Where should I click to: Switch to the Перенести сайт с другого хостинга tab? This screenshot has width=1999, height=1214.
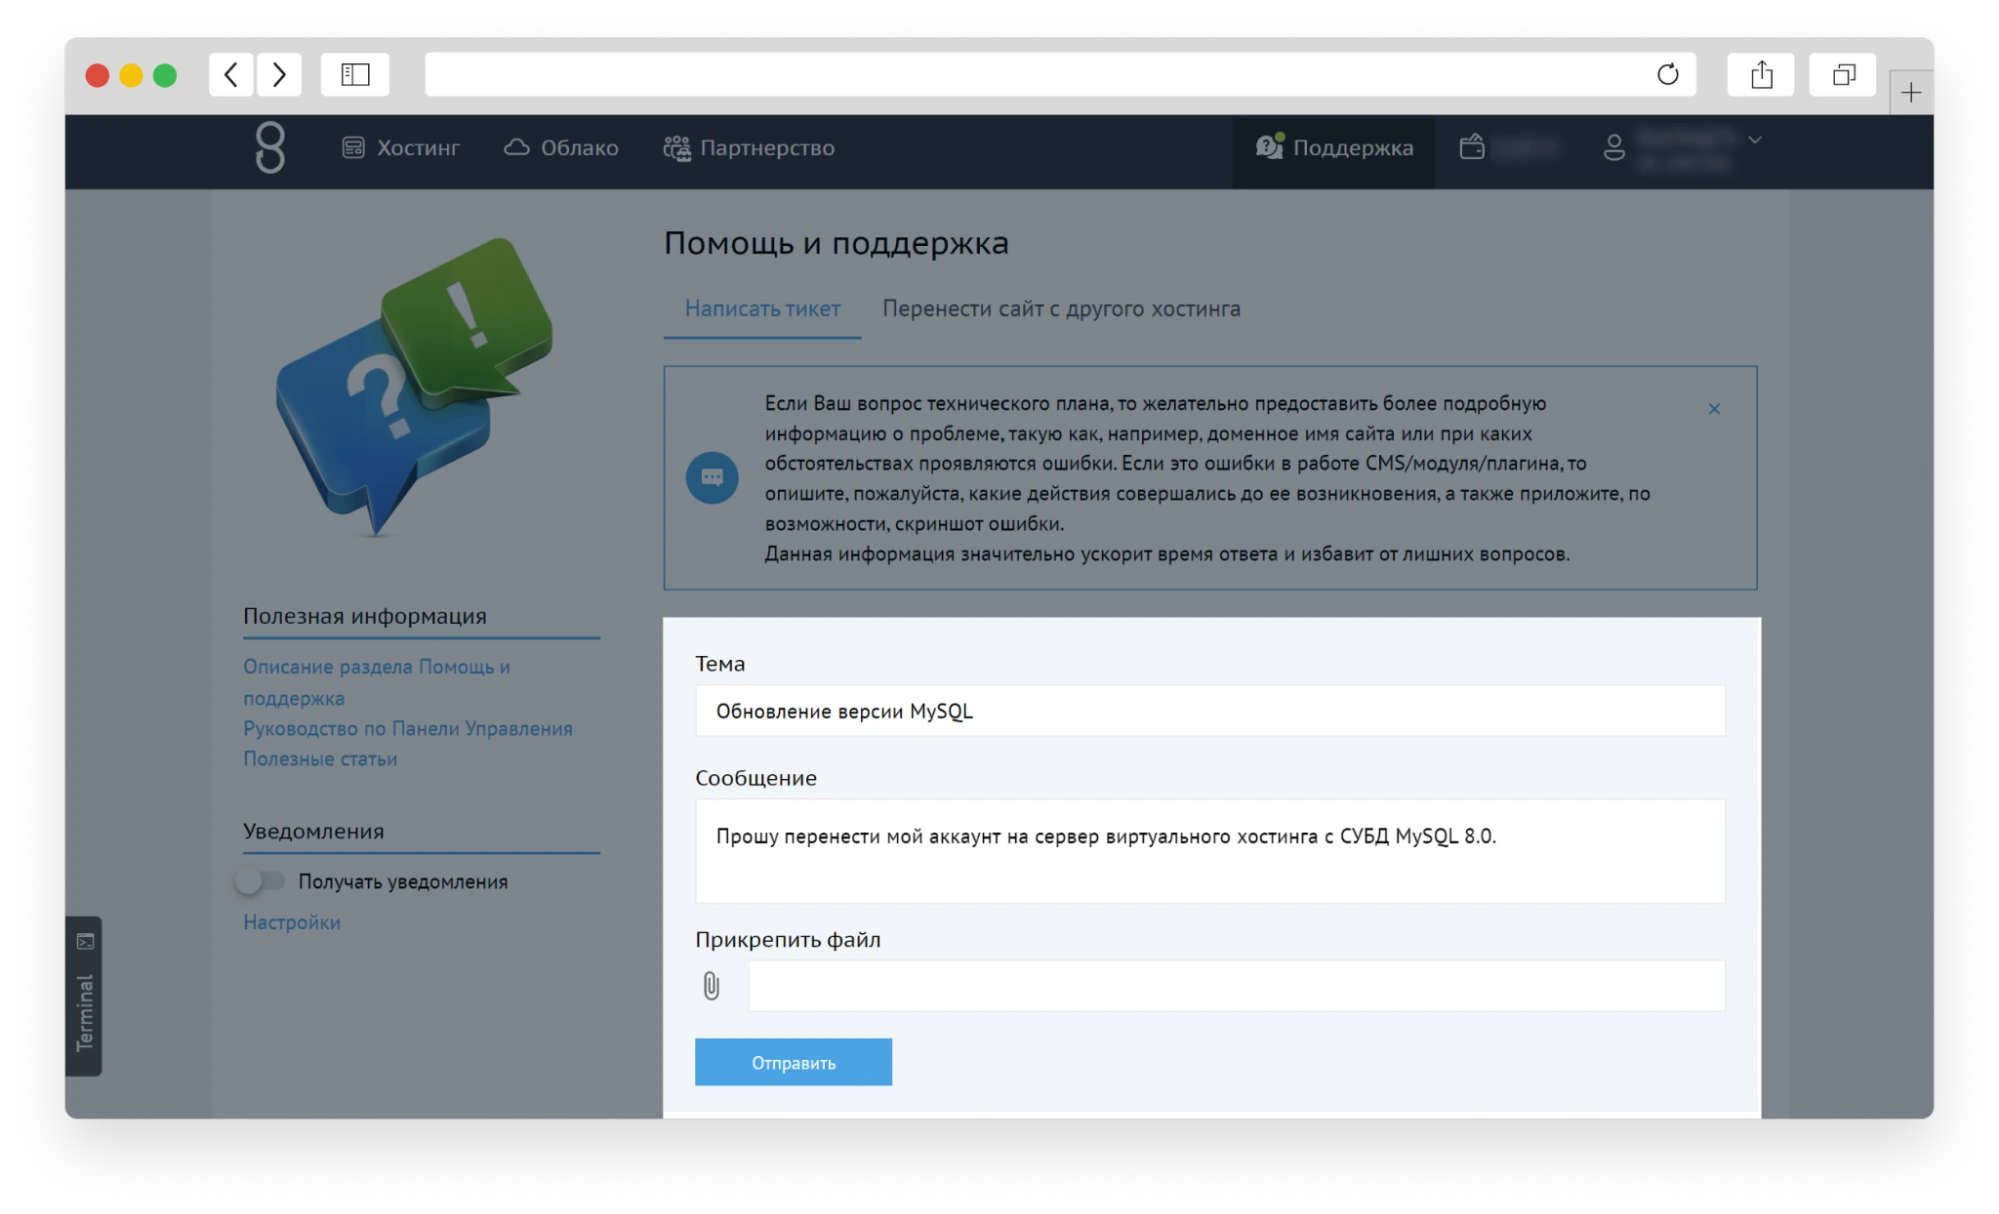(x=1061, y=308)
